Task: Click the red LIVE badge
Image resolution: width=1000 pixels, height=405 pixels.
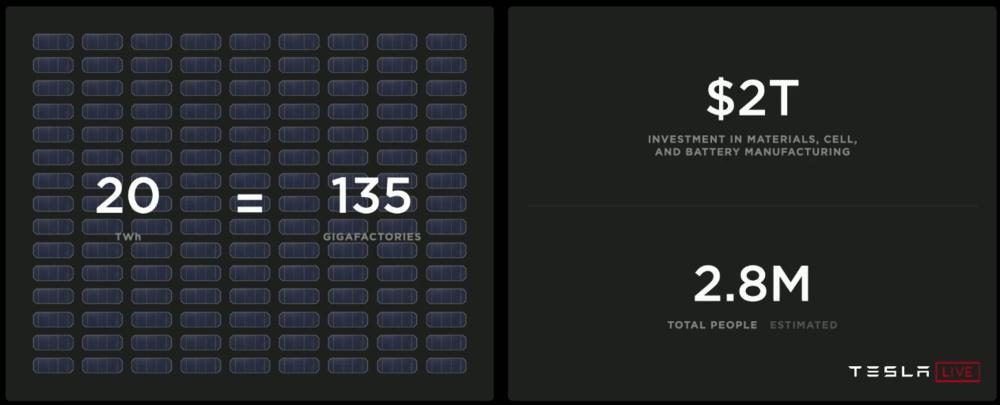Action: (x=957, y=372)
